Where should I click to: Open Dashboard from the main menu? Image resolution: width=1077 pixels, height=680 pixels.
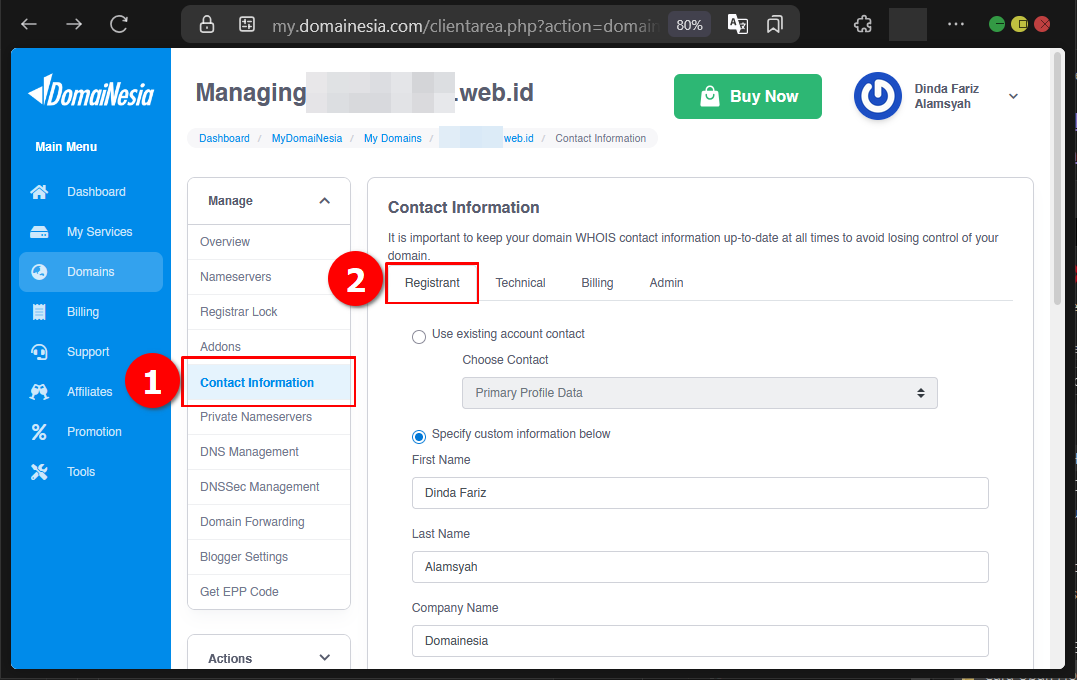[96, 192]
